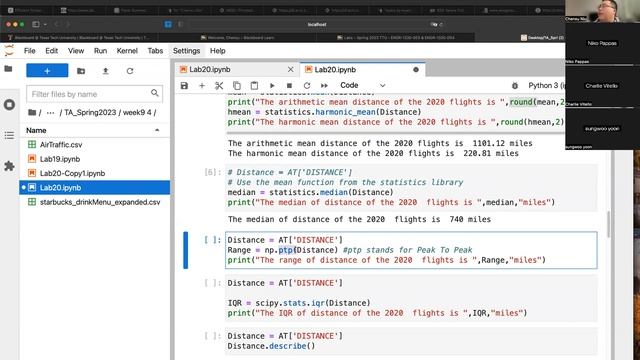Close the first Lab20.ipynb tab
The image size is (640, 360).
click(290, 70)
